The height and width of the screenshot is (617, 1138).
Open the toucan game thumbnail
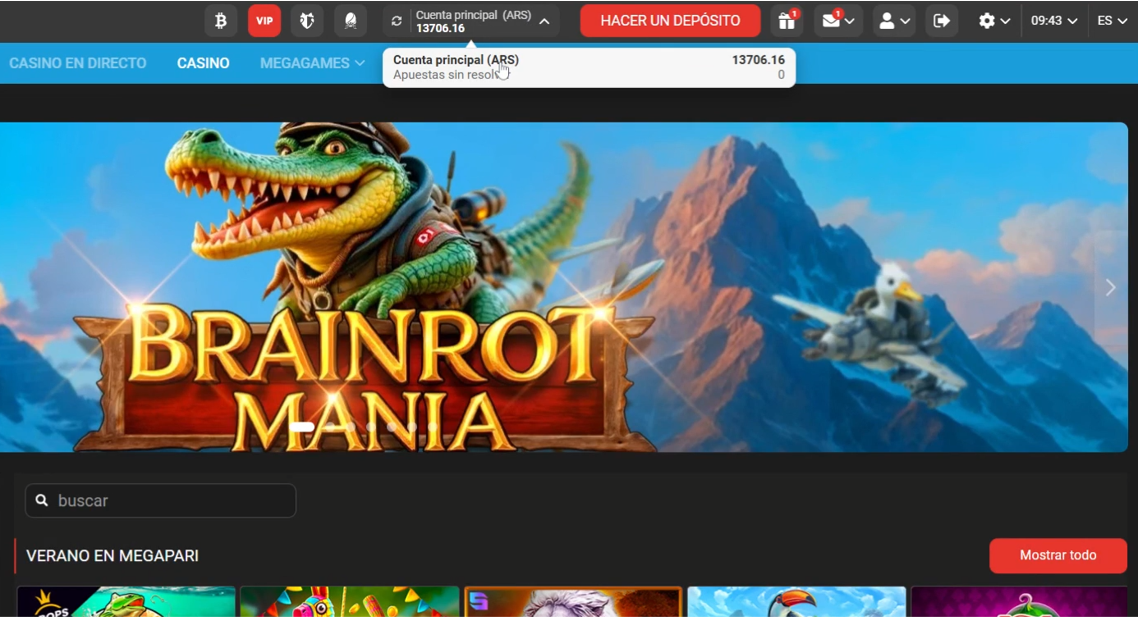(797, 602)
